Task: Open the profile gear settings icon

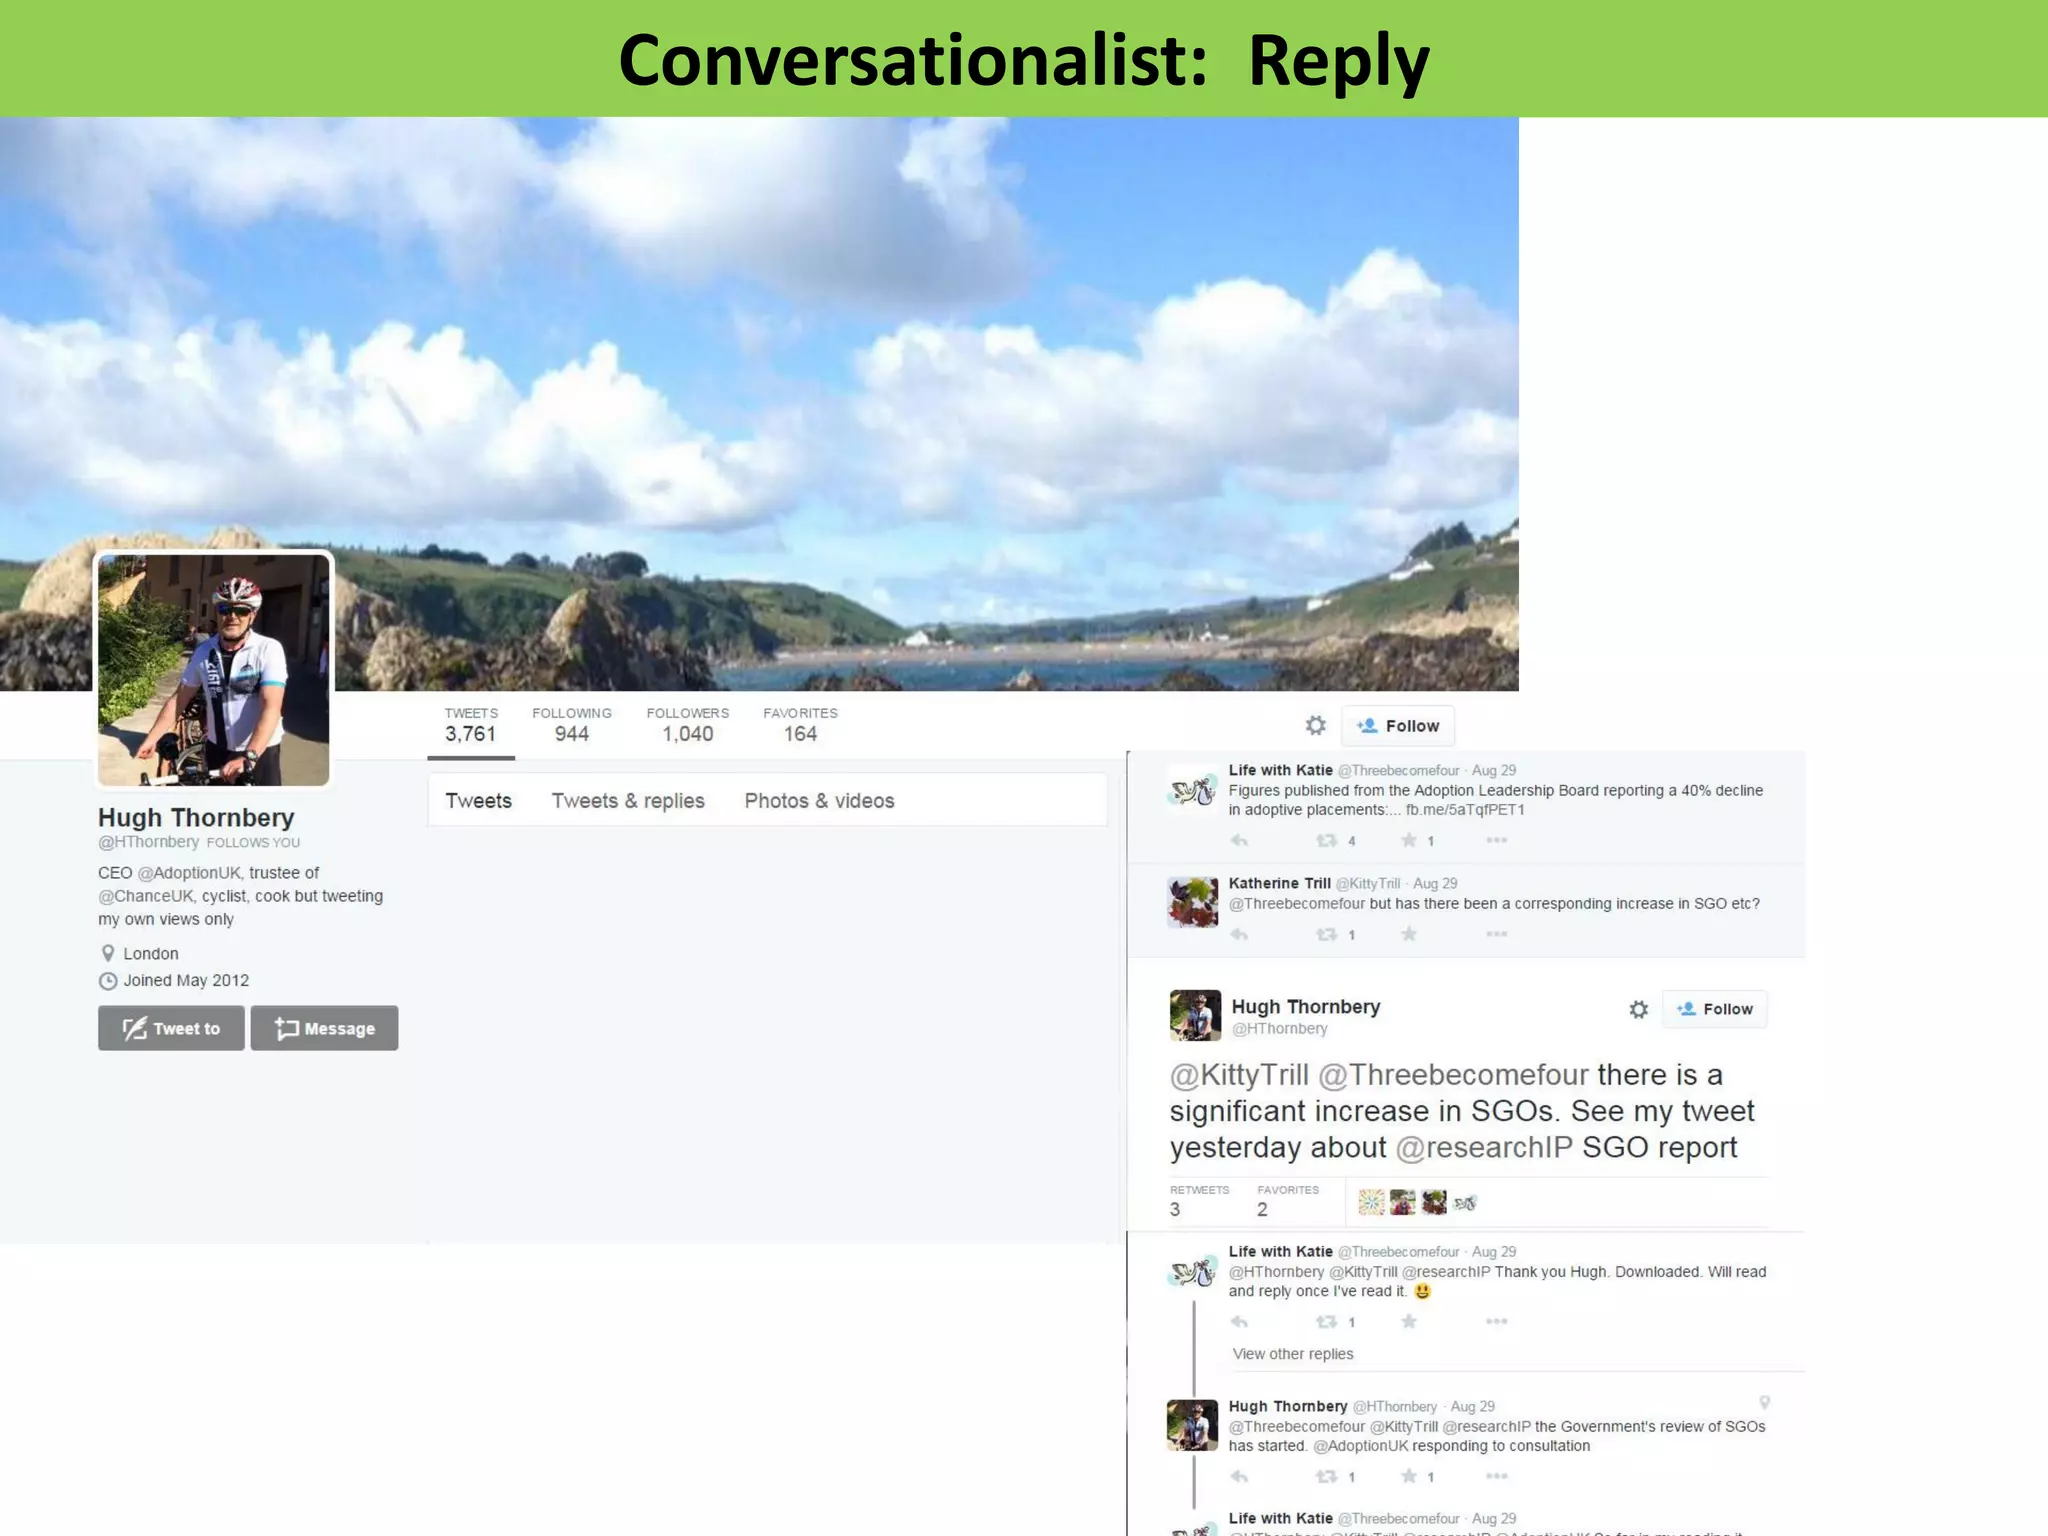Action: 1315,726
